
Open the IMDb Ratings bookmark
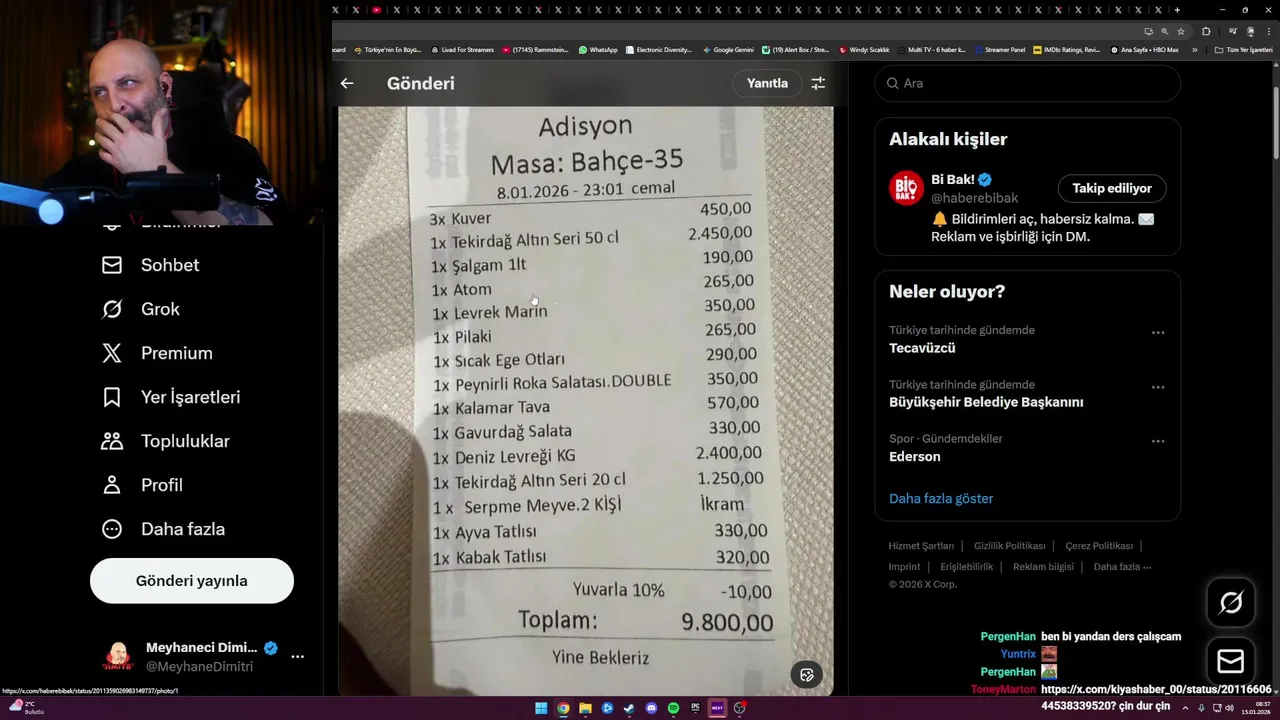1066,49
